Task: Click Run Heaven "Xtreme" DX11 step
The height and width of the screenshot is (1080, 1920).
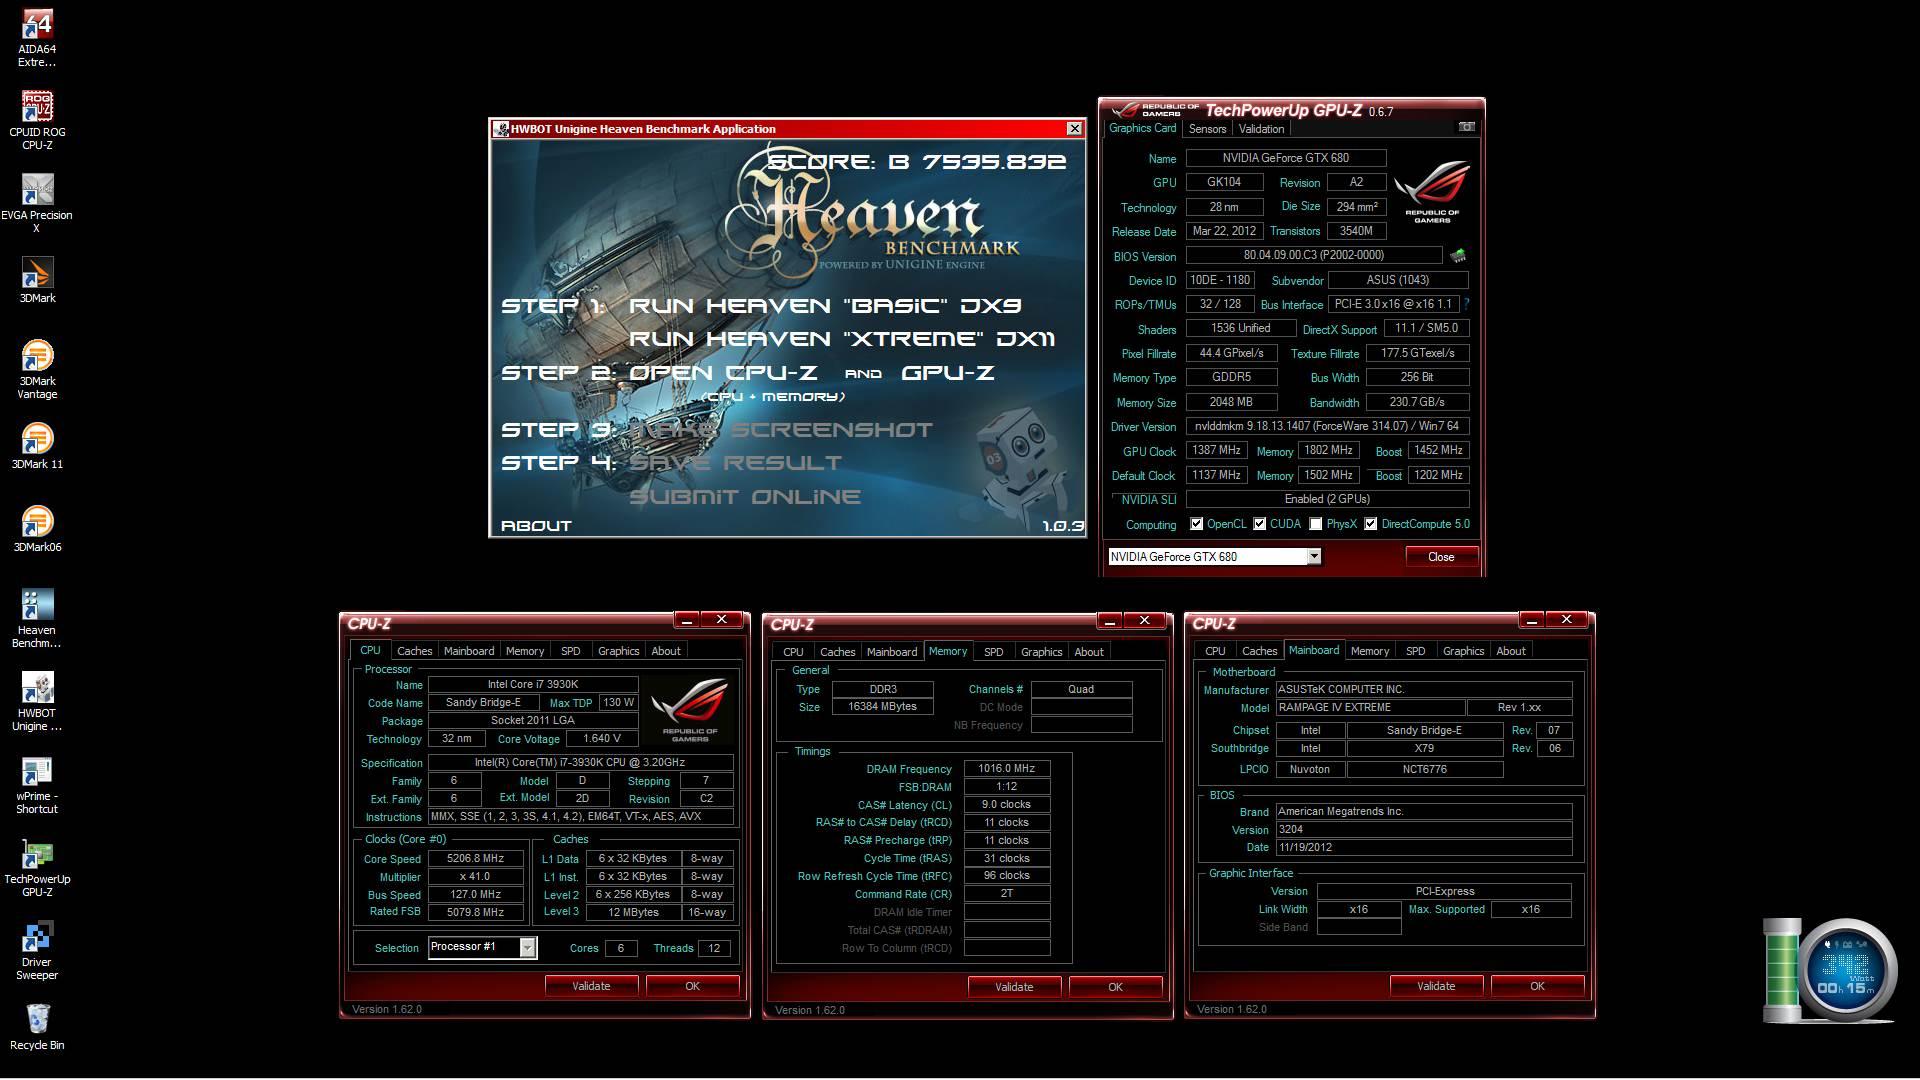Action: point(842,339)
